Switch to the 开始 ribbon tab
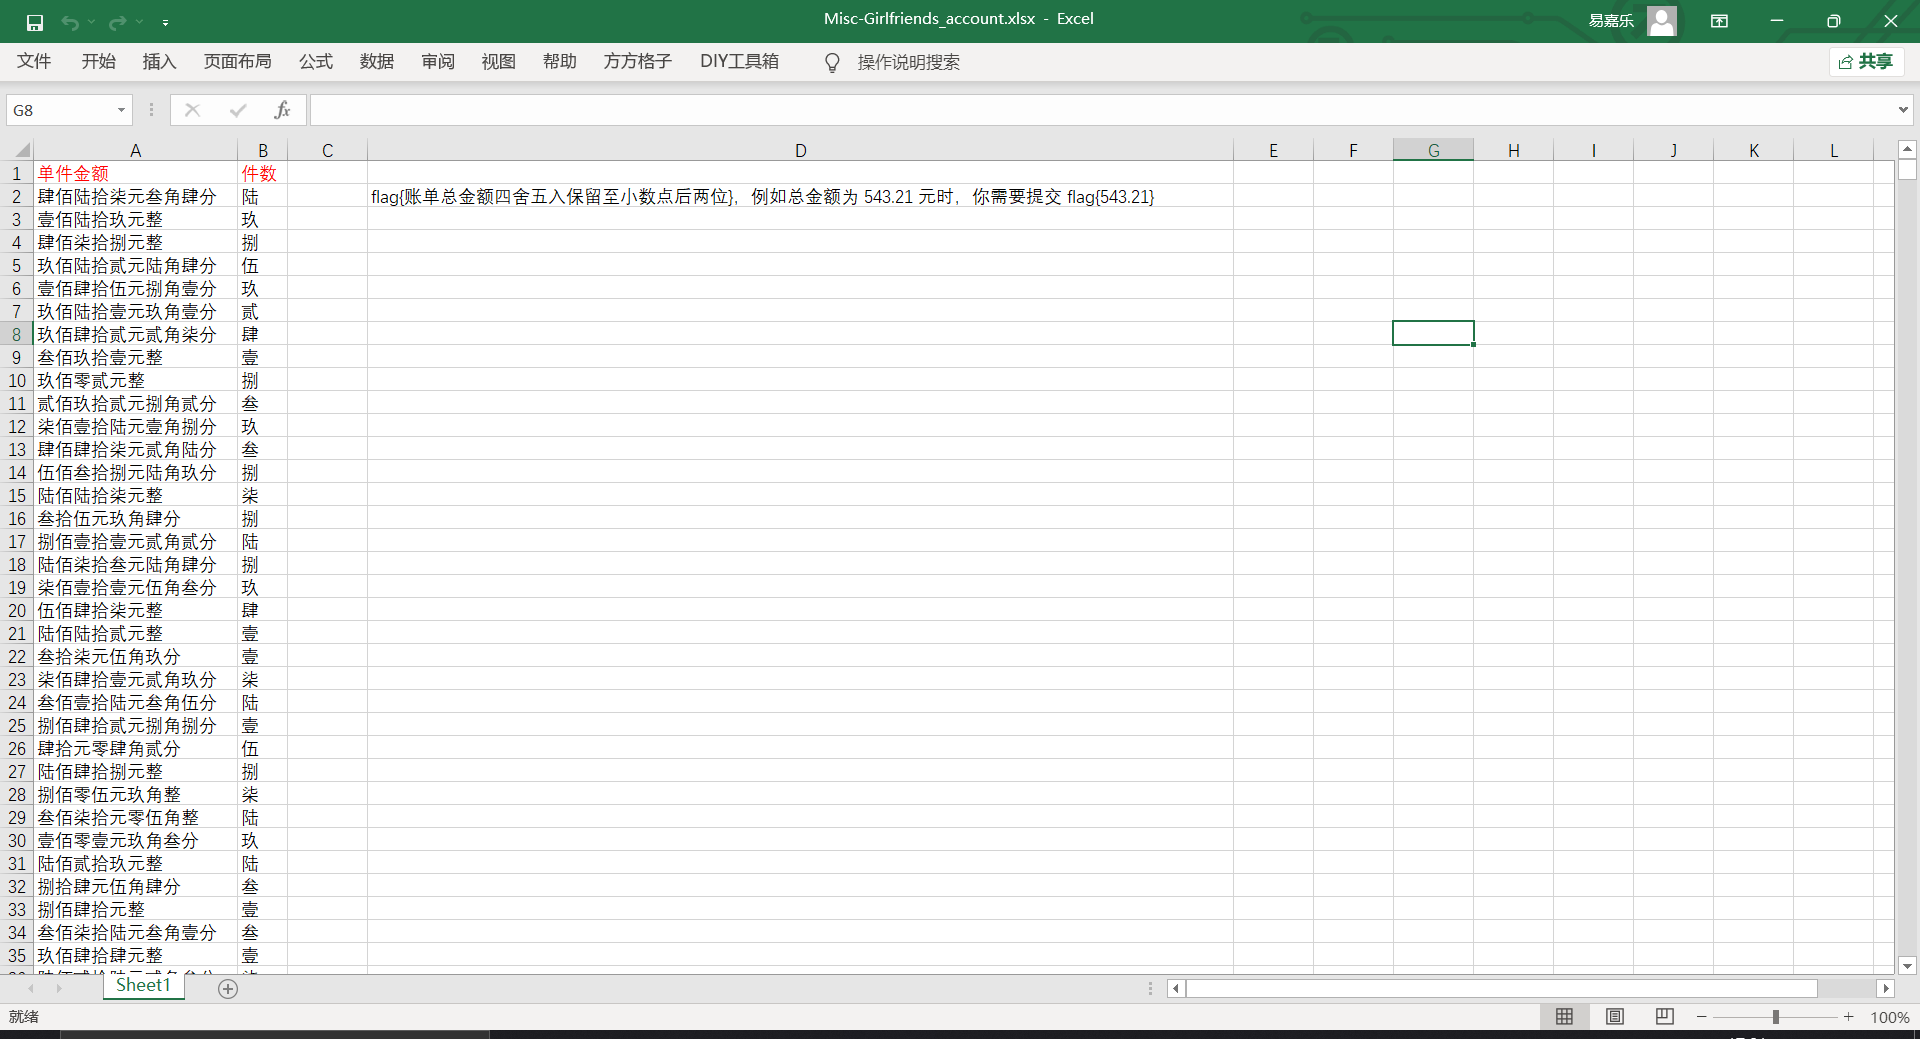Image resolution: width=1920 pixels, height=1039 pixels. tap(98, 61)
